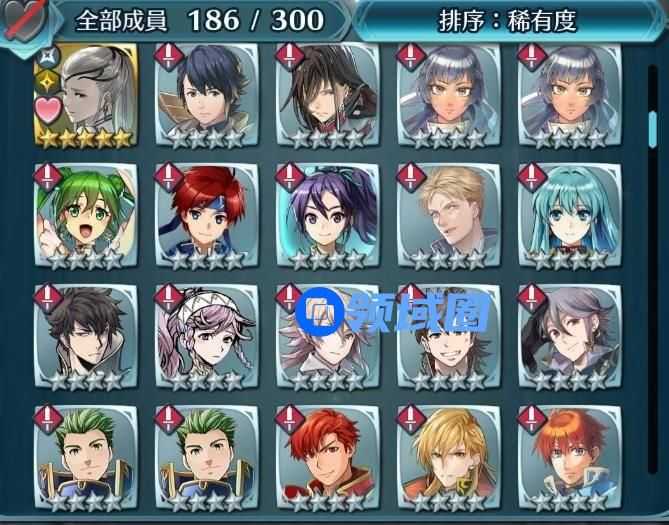Select the five-star silver-haired hero
Screen dimensions: 669x525
87,96
